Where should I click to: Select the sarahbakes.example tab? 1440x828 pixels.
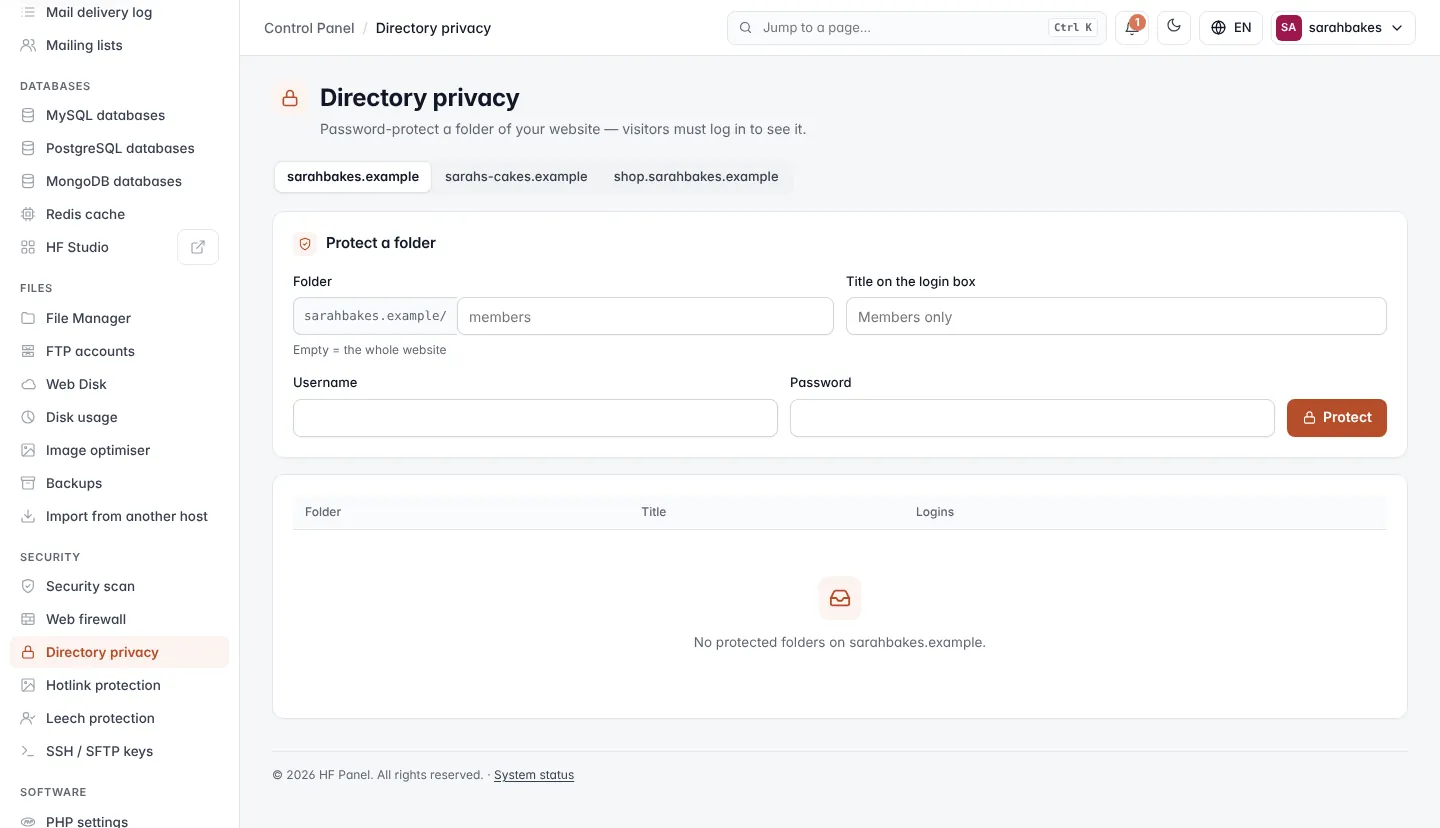[353, 177]
